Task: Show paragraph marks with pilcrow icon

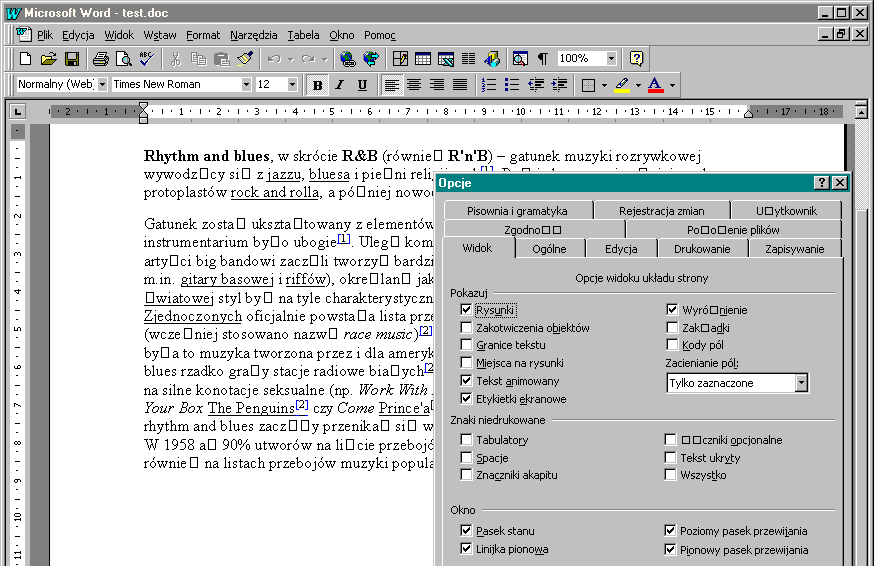Action: point(543,59)
